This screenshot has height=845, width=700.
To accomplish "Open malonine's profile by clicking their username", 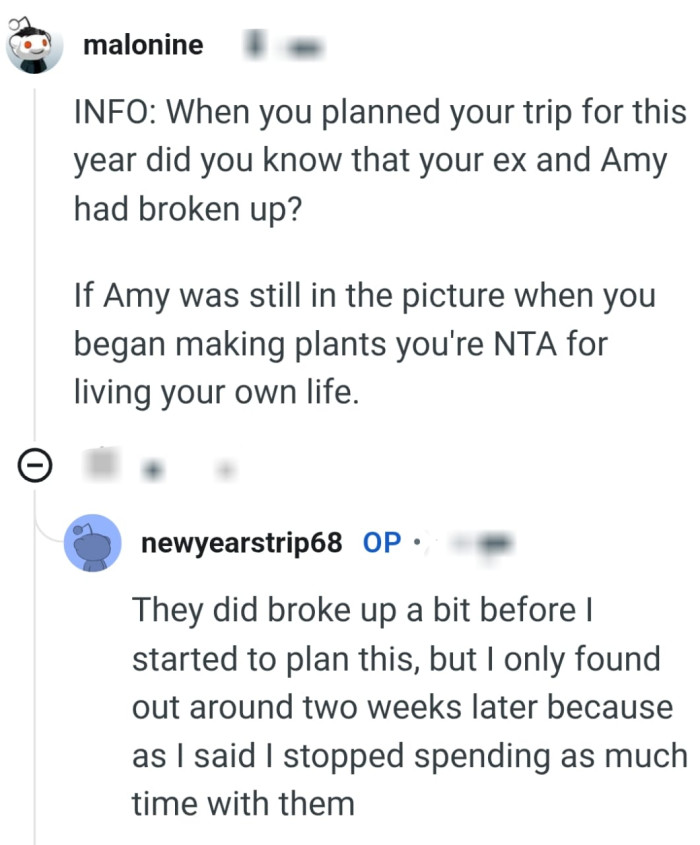I will (x=143, y=45).
